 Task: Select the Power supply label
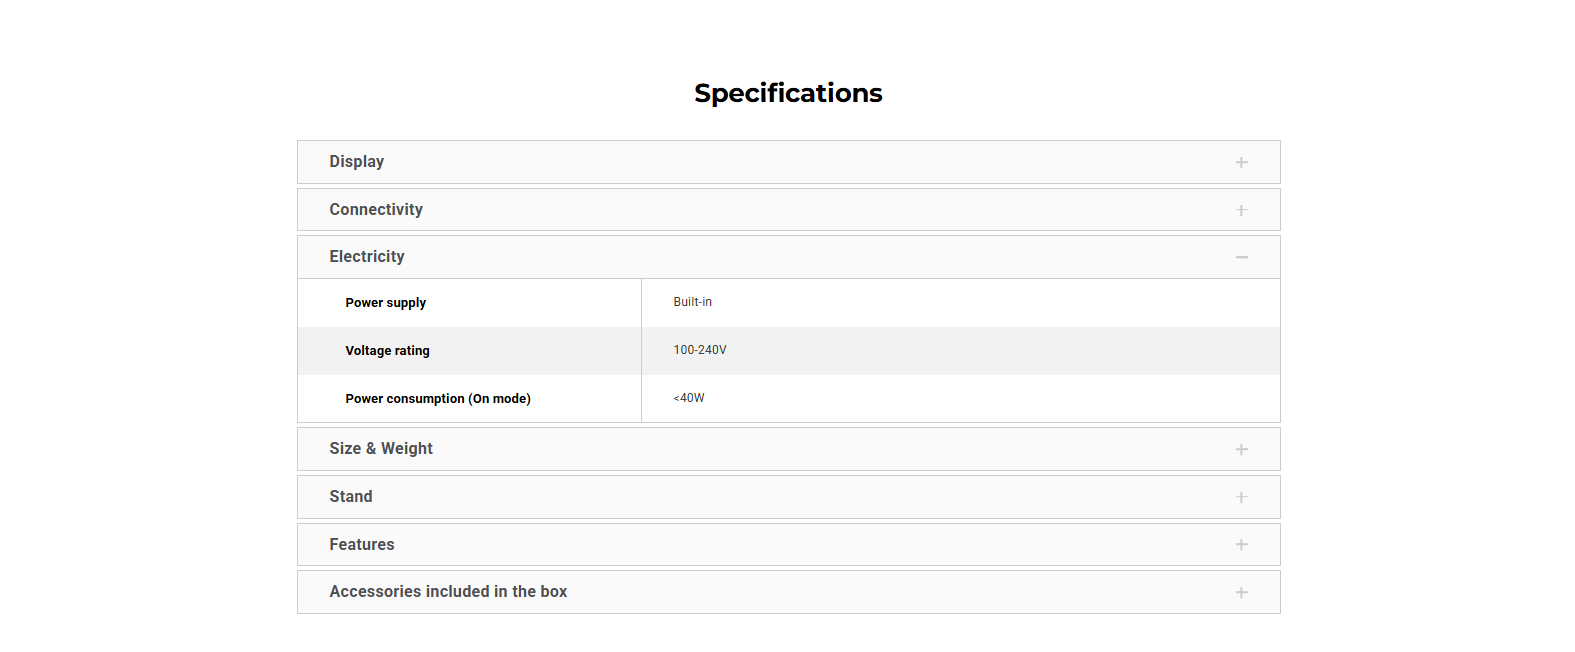386,303
